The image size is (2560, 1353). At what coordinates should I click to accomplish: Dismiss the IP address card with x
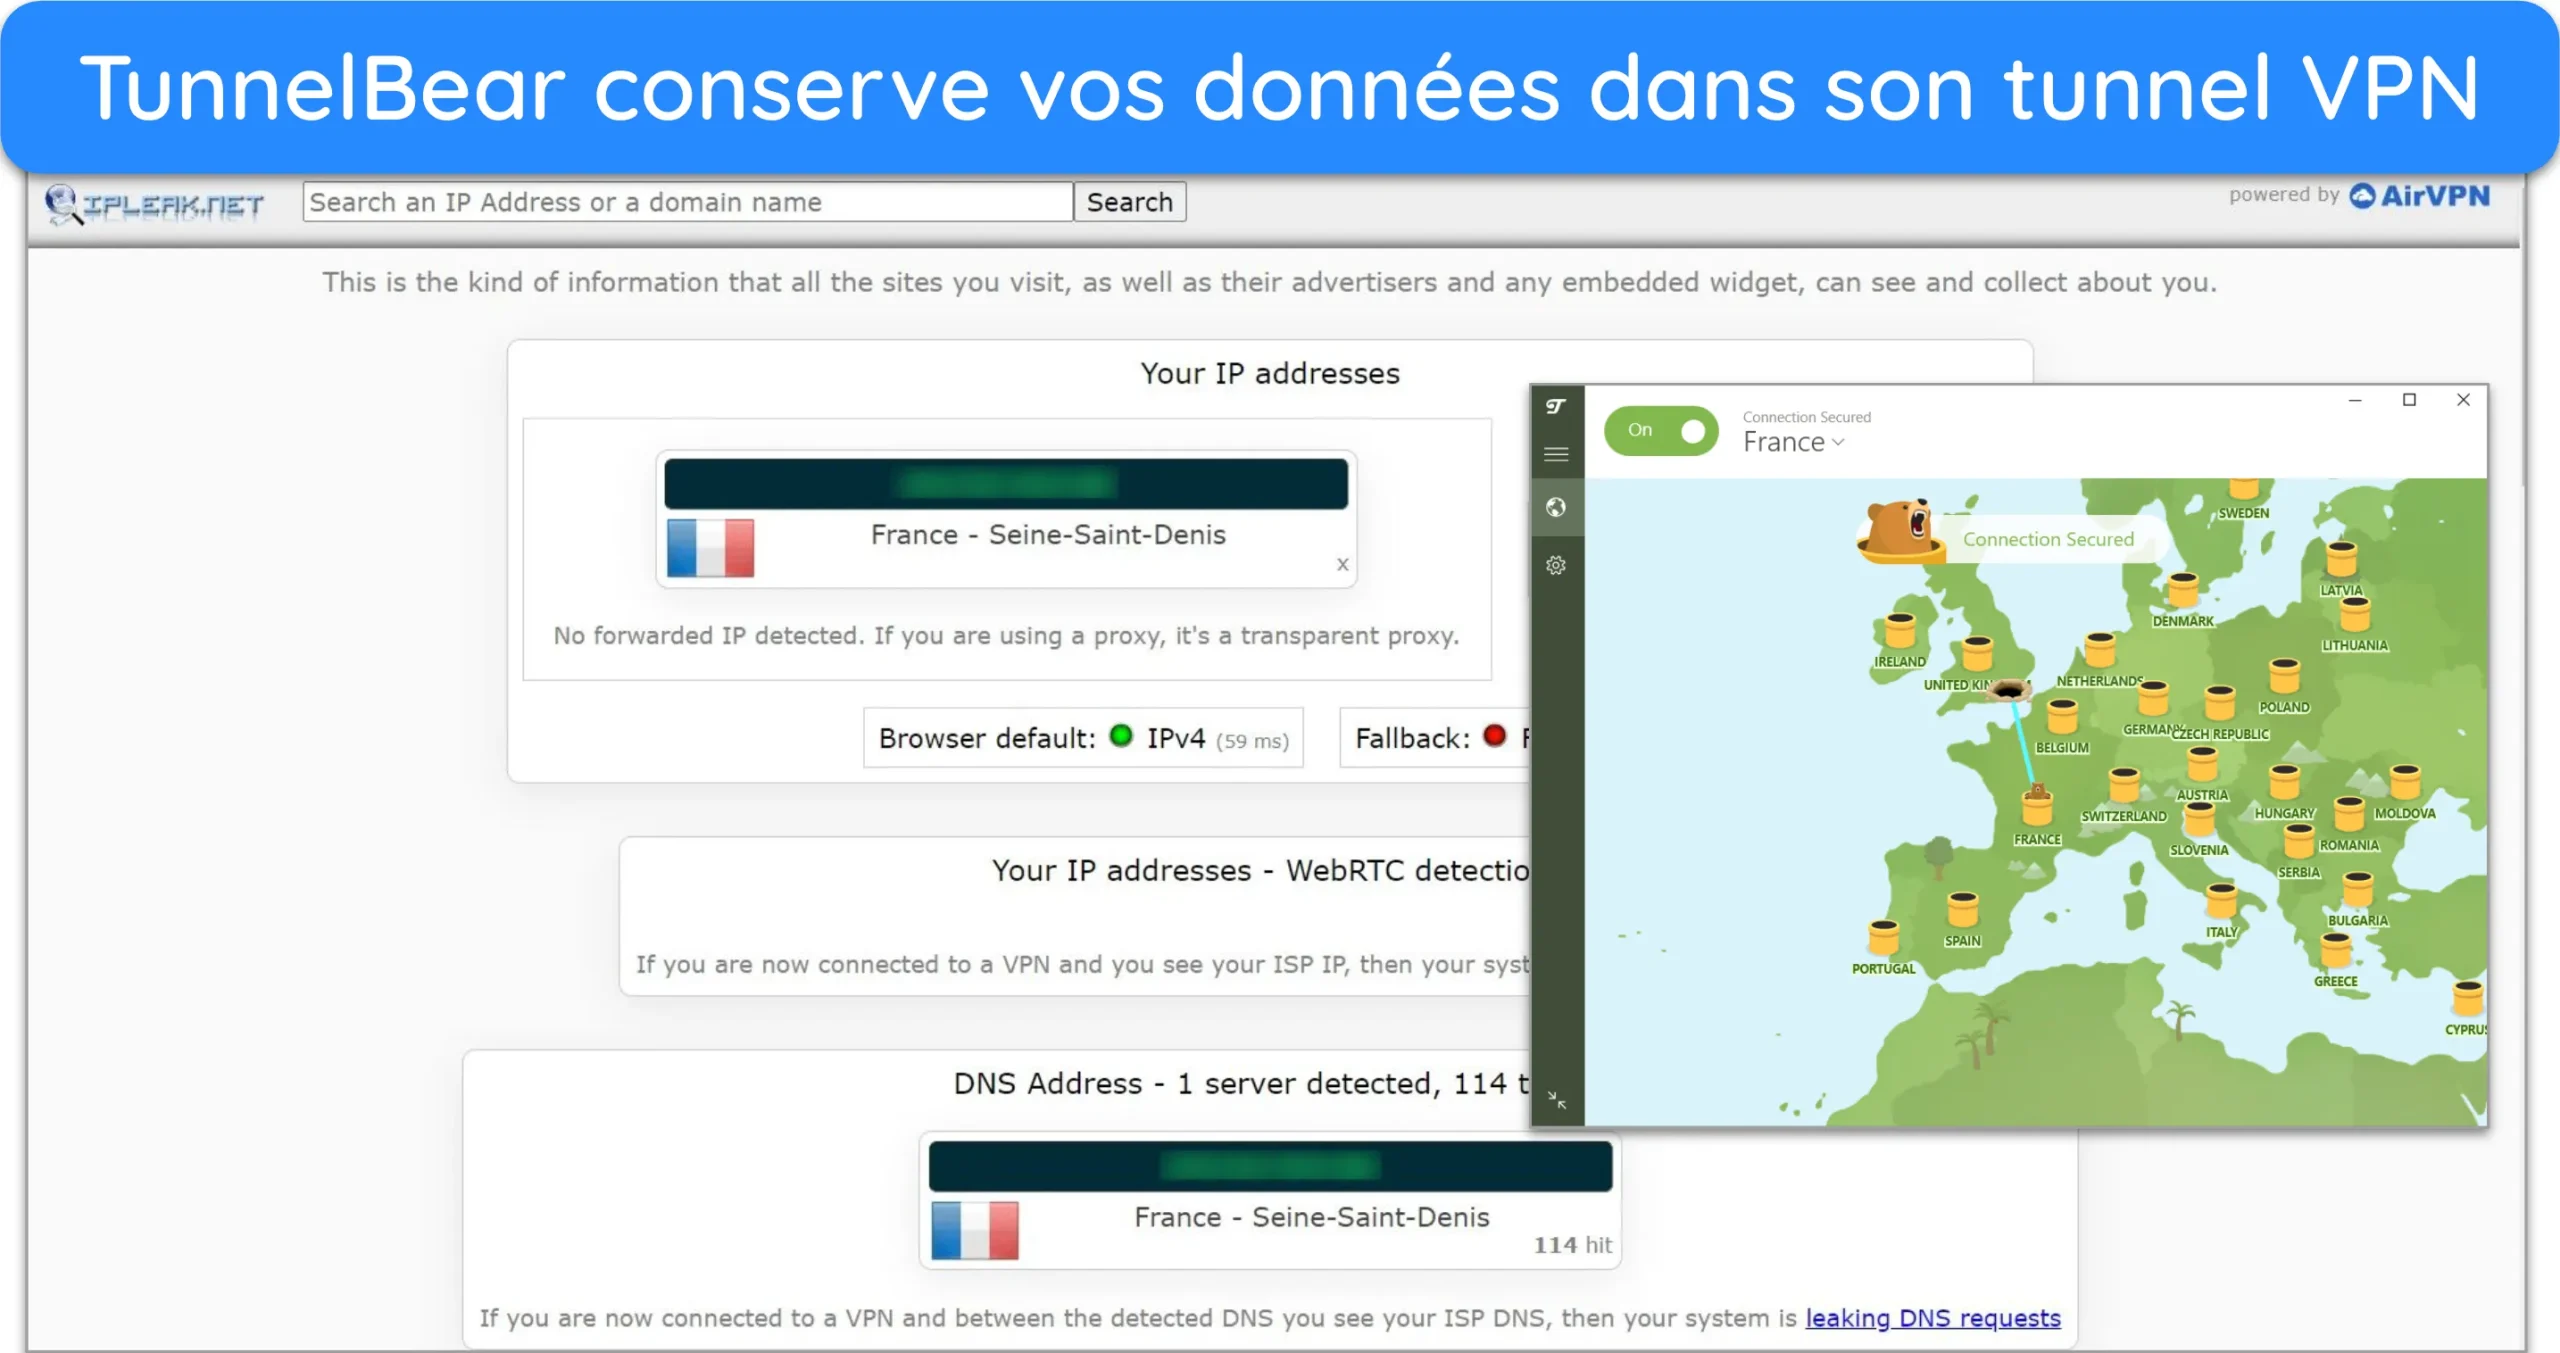click(1342, 565)
